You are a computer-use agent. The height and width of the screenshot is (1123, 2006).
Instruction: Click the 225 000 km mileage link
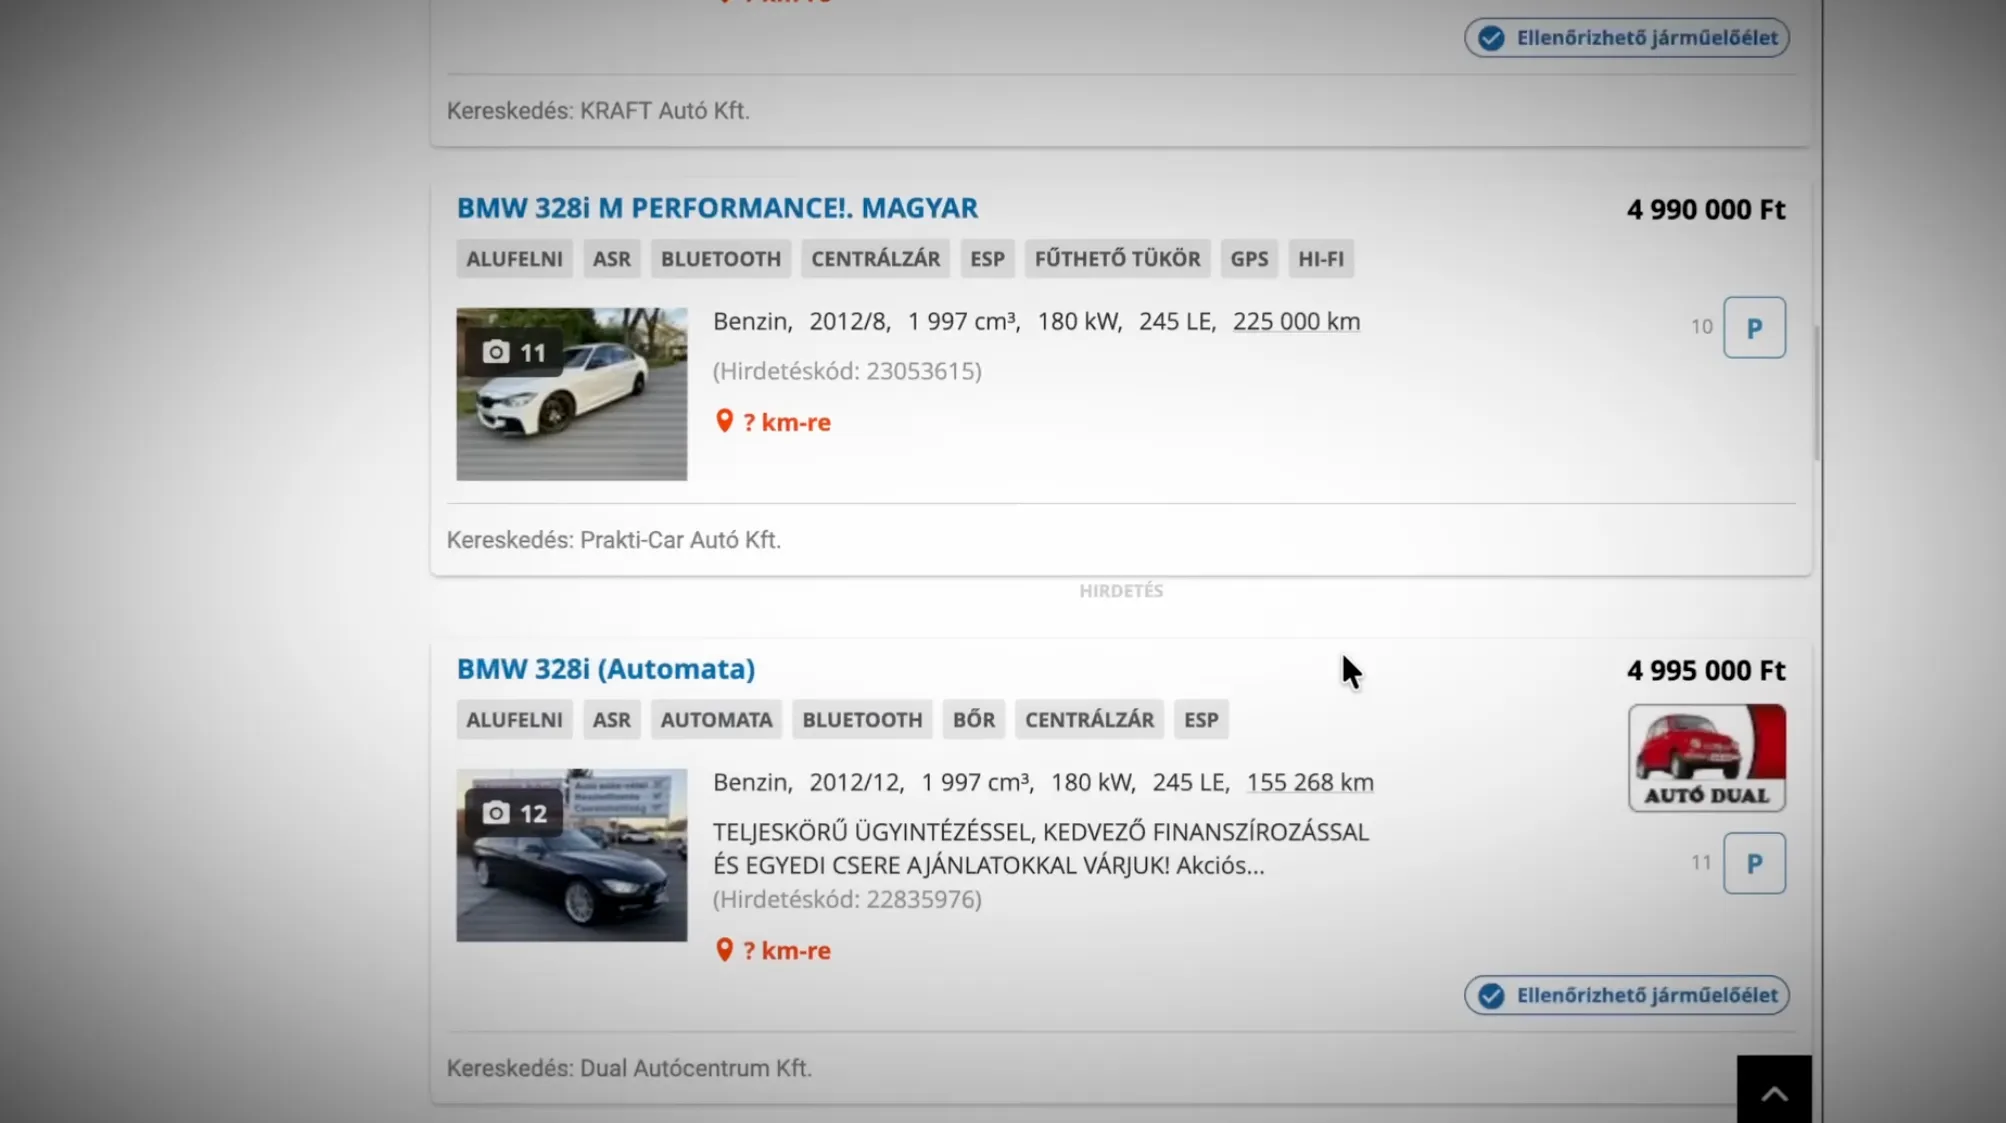point(1296,322)
